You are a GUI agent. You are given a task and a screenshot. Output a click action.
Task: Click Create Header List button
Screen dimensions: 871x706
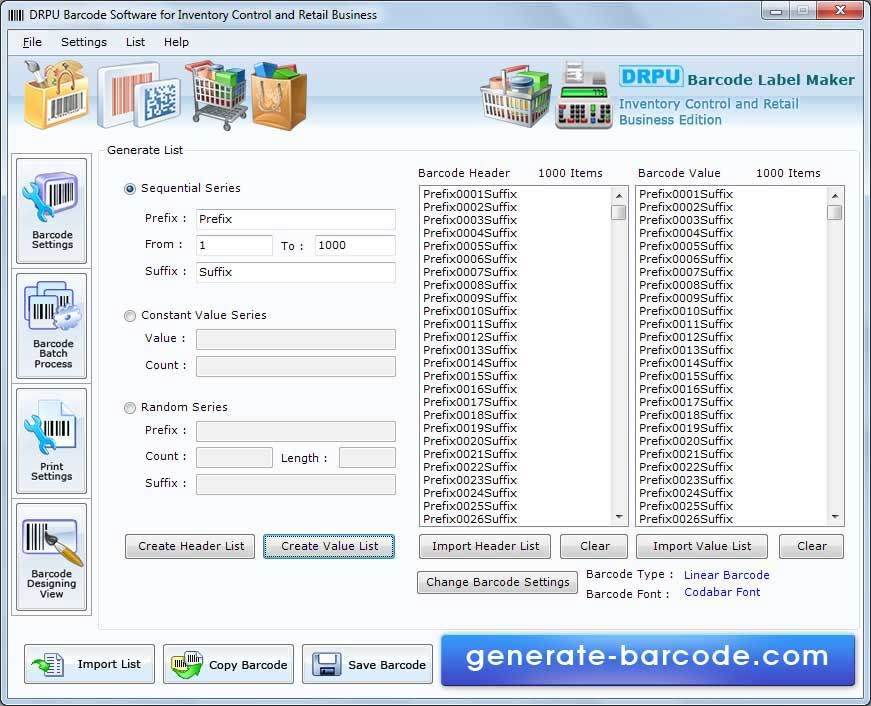point(190,546)
